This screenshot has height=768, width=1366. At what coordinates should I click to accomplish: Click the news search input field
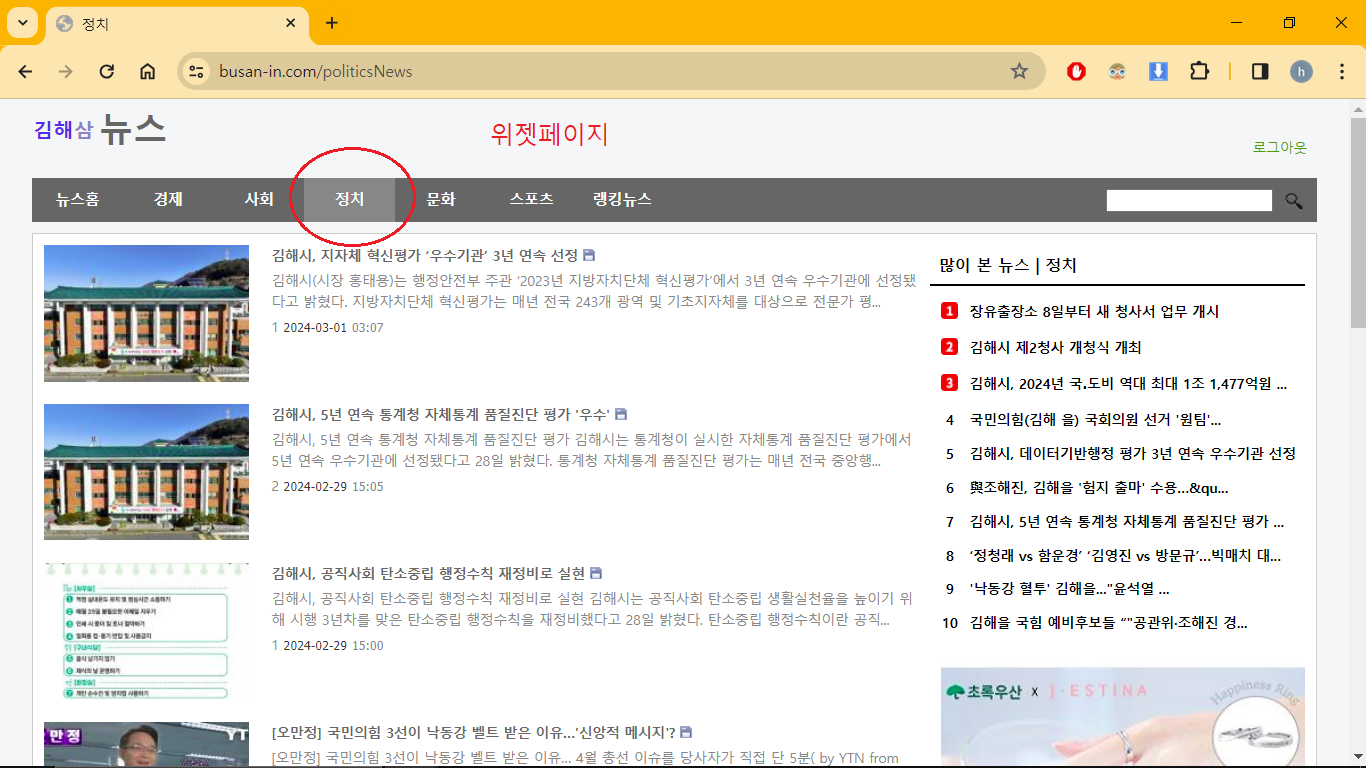(x=1189, y=200)
